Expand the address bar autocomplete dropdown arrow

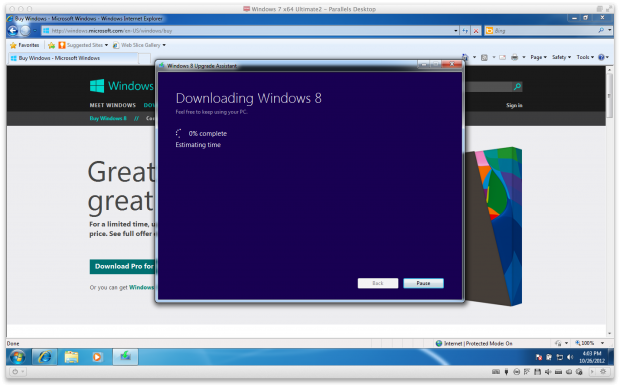456,30
